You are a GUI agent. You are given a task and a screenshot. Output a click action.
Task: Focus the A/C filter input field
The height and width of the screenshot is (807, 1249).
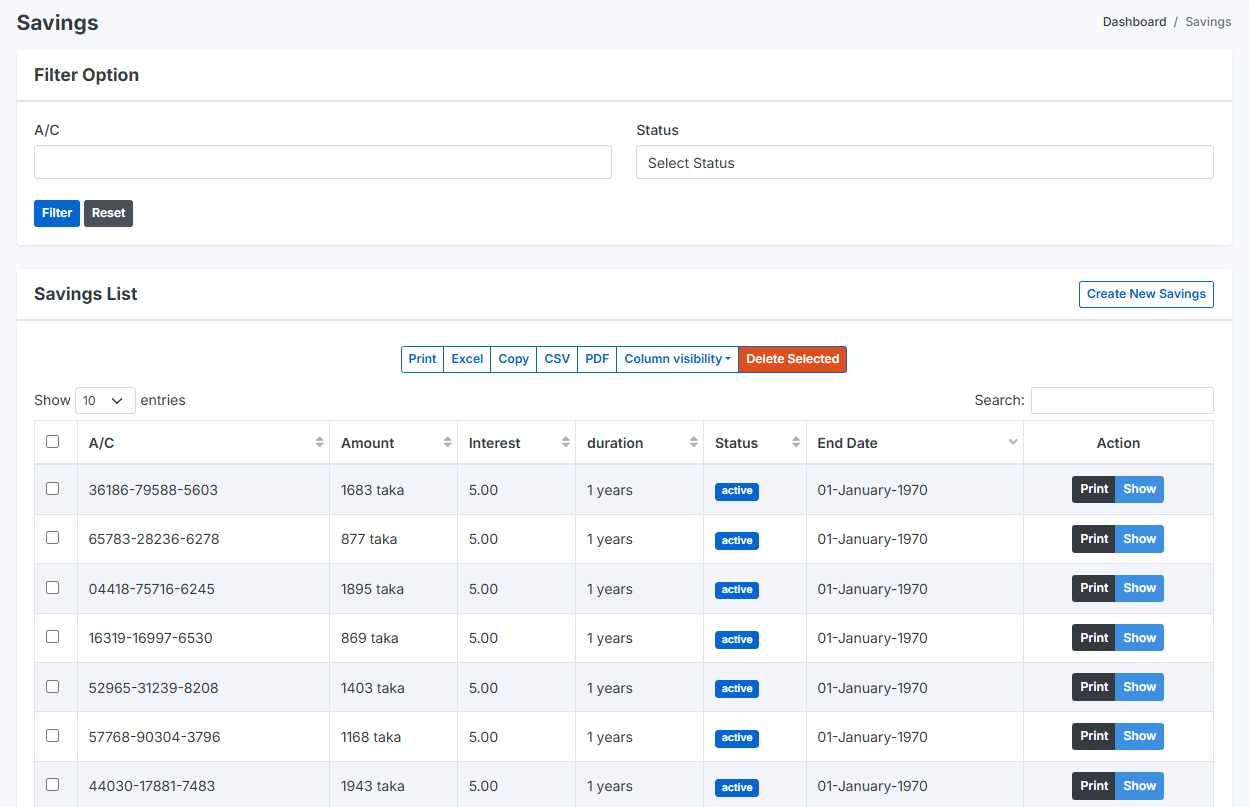click(323, 162)
